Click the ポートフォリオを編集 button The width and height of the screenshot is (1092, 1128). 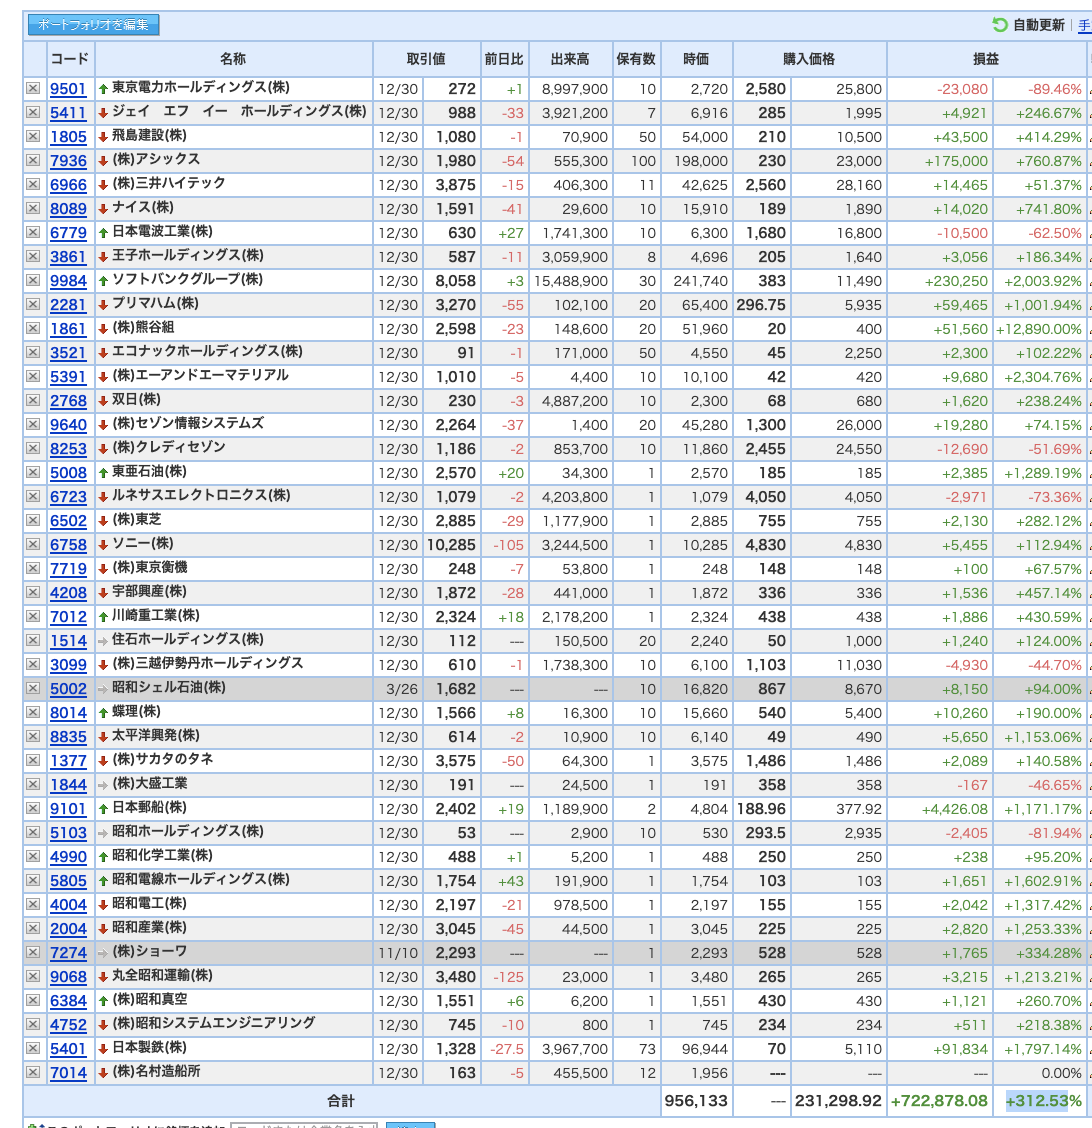tap(94, 24)
